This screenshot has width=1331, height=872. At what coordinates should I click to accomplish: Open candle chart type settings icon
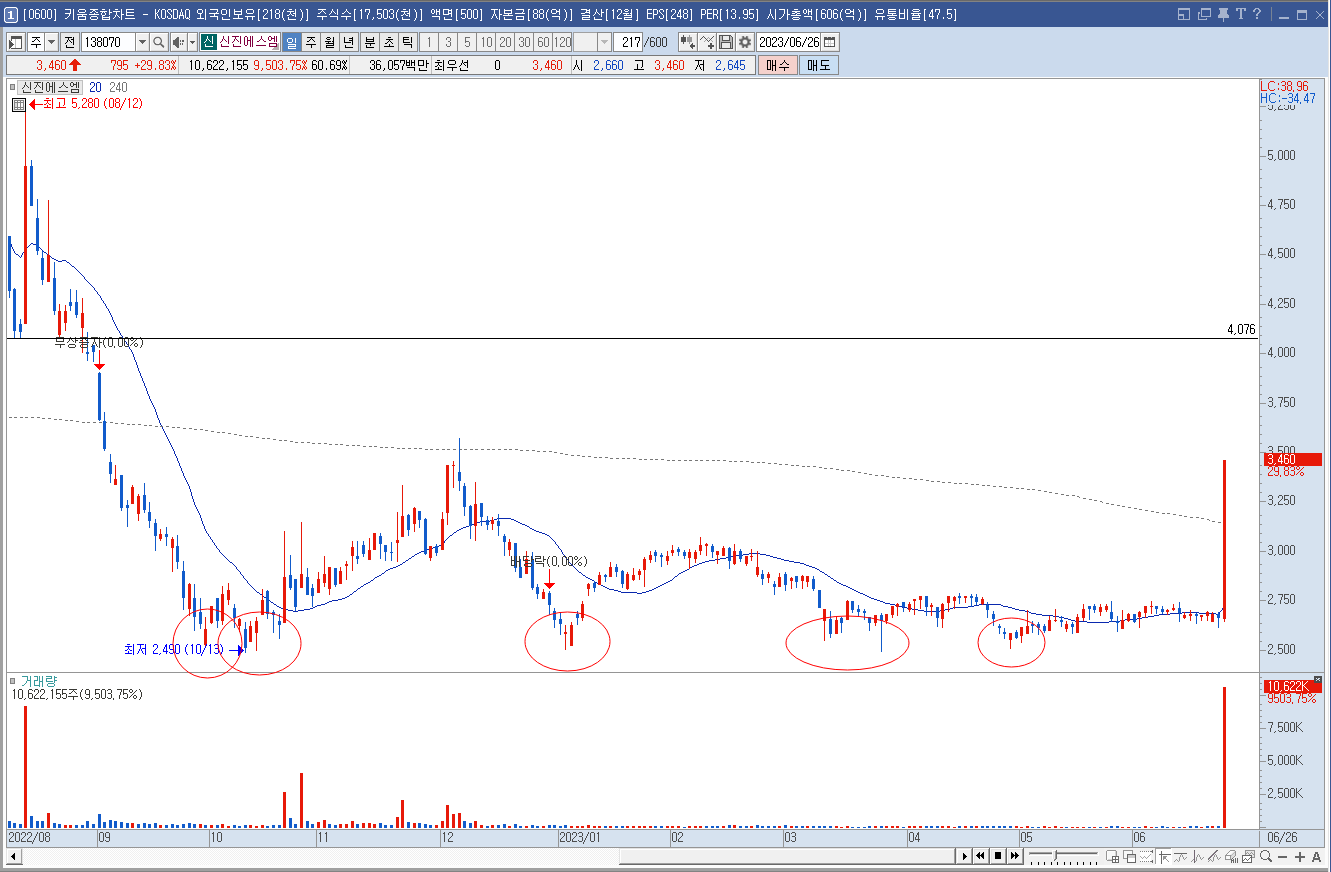tap(688, 42)
